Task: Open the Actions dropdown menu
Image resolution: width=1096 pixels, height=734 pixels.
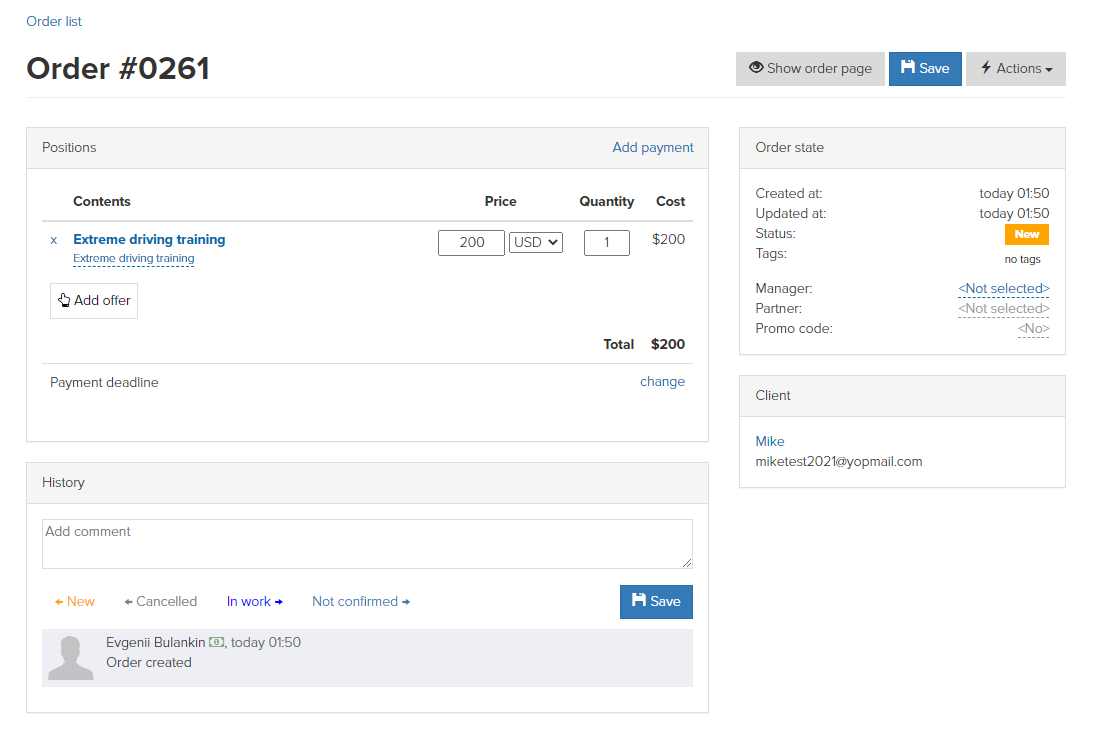Action: tap(1015, 69)
